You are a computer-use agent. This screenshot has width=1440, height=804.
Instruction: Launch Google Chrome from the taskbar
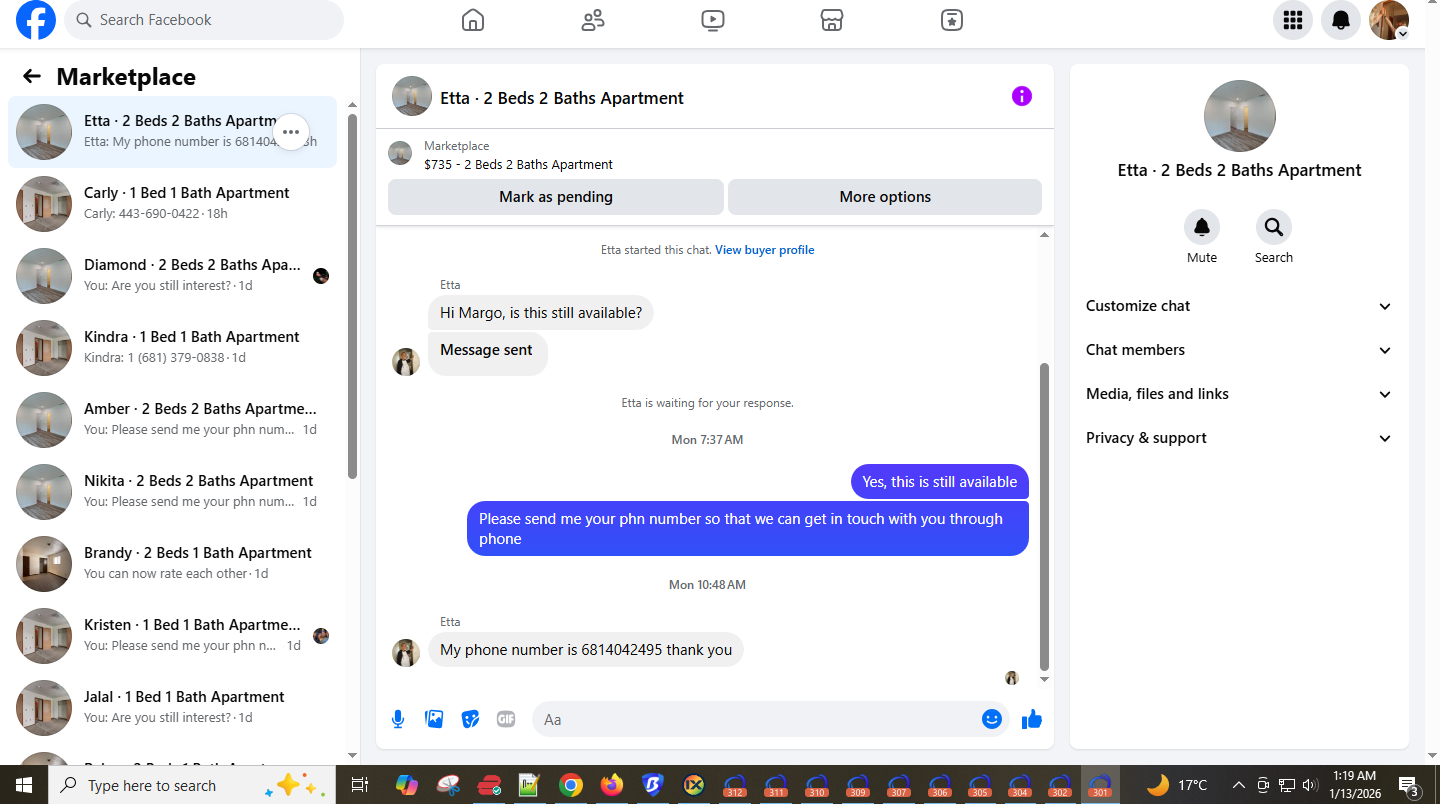[570, 785]
